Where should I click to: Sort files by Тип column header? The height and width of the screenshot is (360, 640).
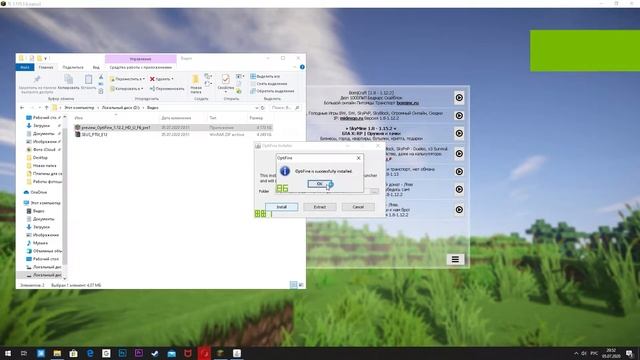[x=213, y=118]
